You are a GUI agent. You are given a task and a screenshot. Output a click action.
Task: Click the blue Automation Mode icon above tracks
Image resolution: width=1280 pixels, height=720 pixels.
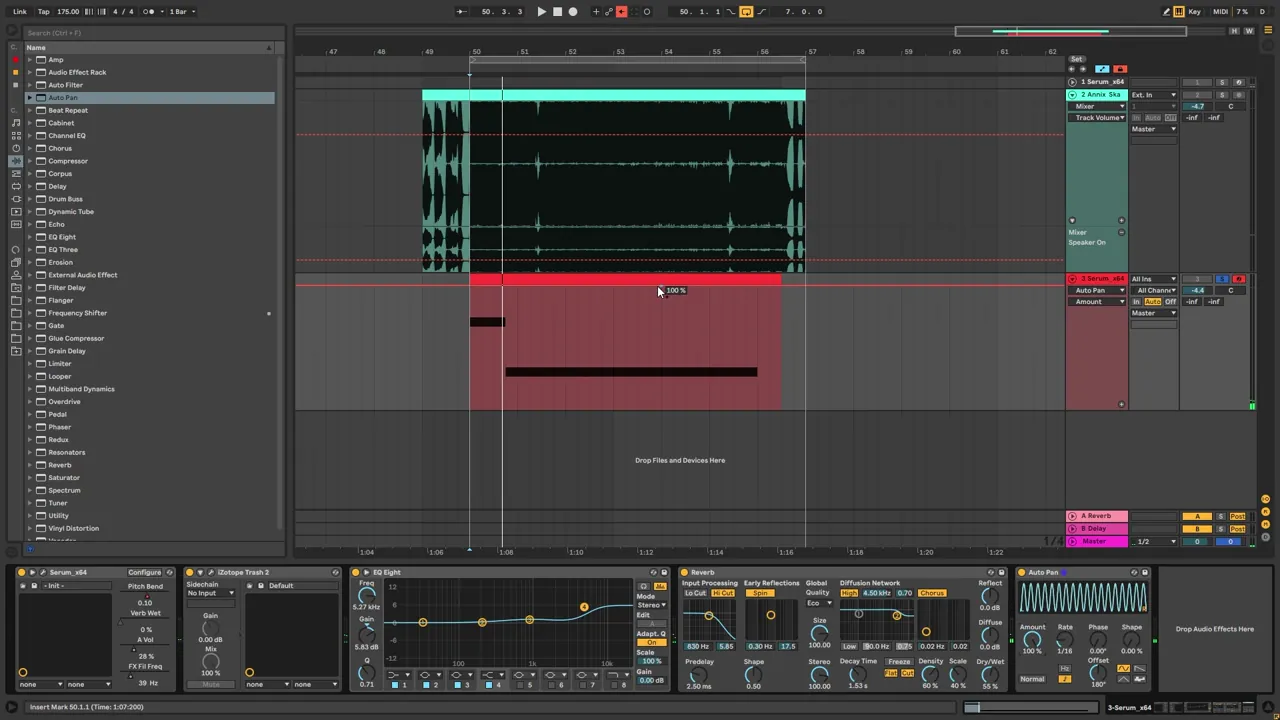[x=1102, y=69]
